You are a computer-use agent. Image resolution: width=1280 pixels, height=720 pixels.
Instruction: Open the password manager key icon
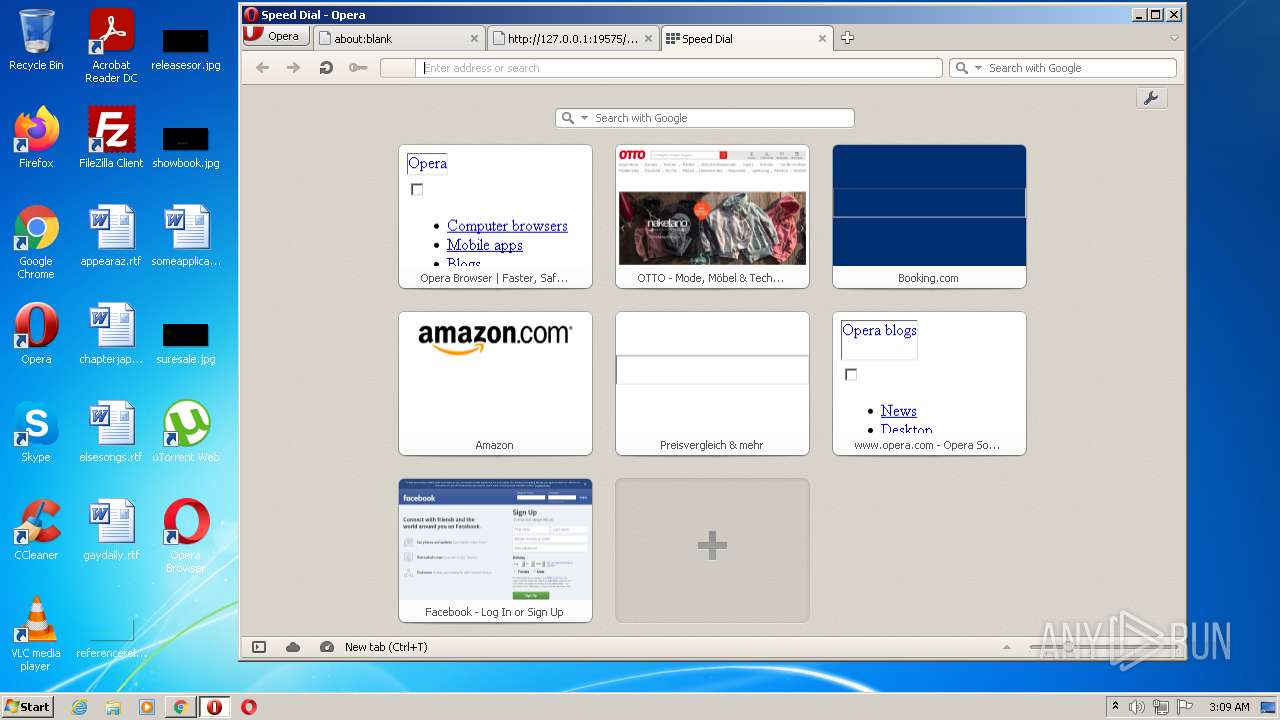pyautogui.click(x=358, y=68)
